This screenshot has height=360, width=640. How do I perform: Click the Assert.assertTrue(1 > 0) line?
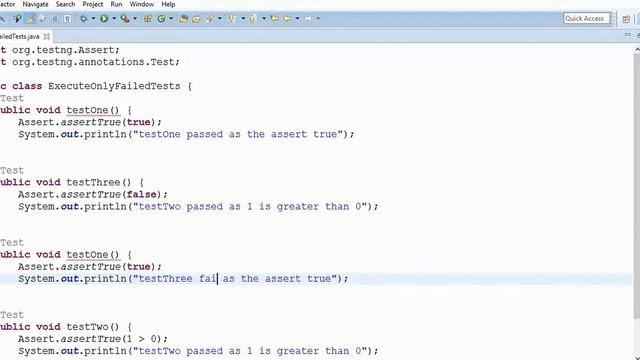(x=93, y=339)
